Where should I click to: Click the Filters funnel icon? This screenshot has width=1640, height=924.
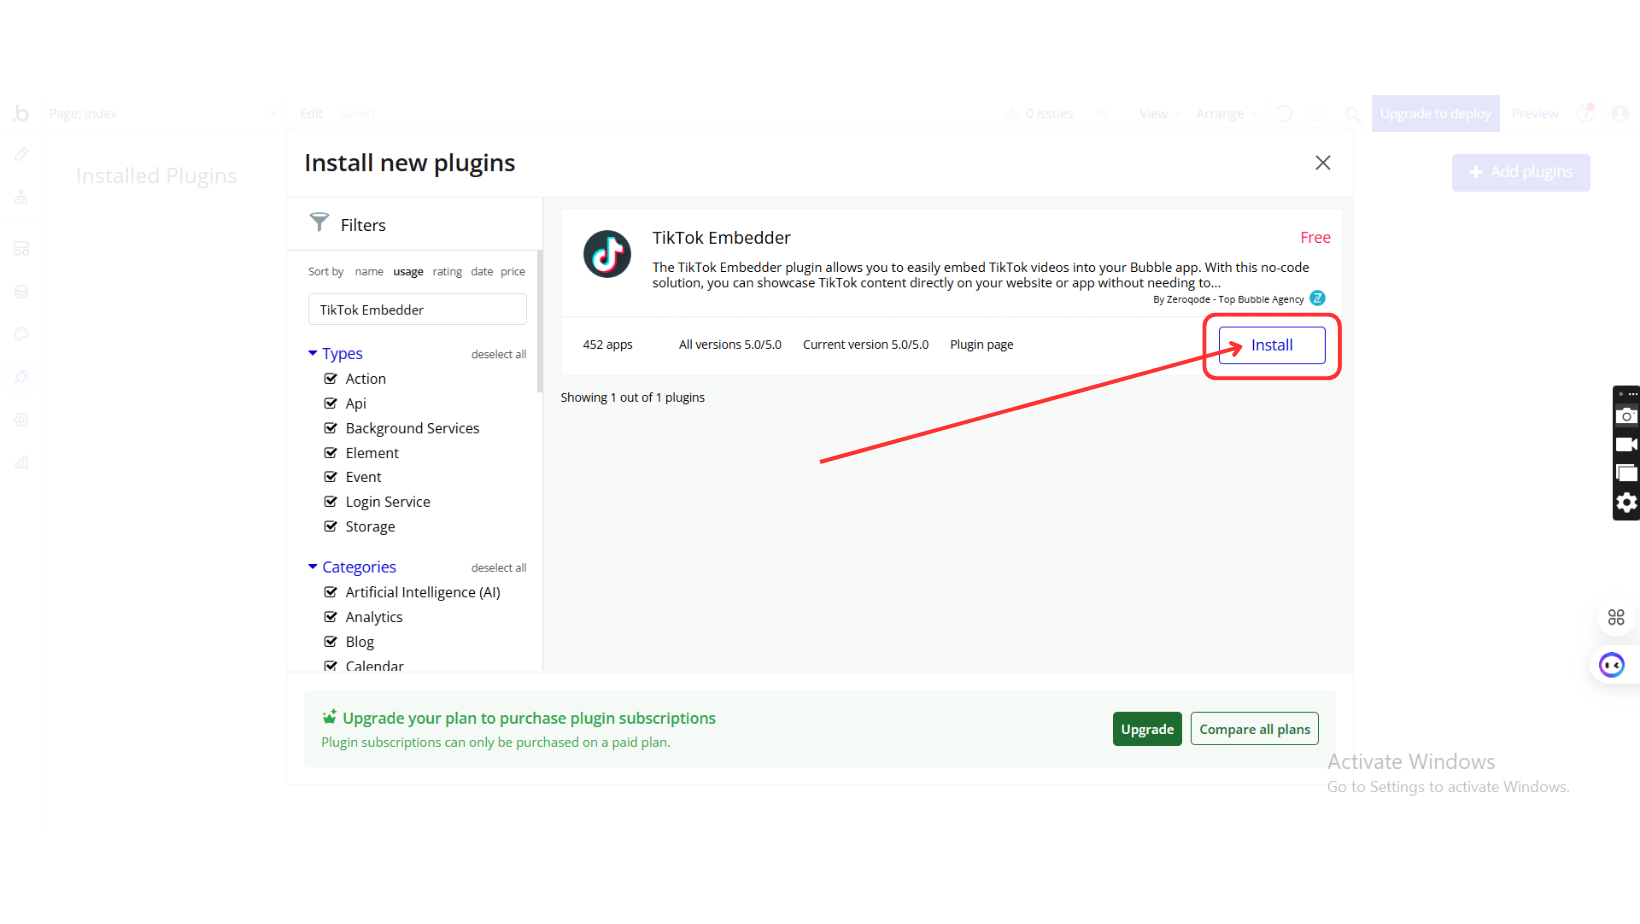tap(319, 222)
